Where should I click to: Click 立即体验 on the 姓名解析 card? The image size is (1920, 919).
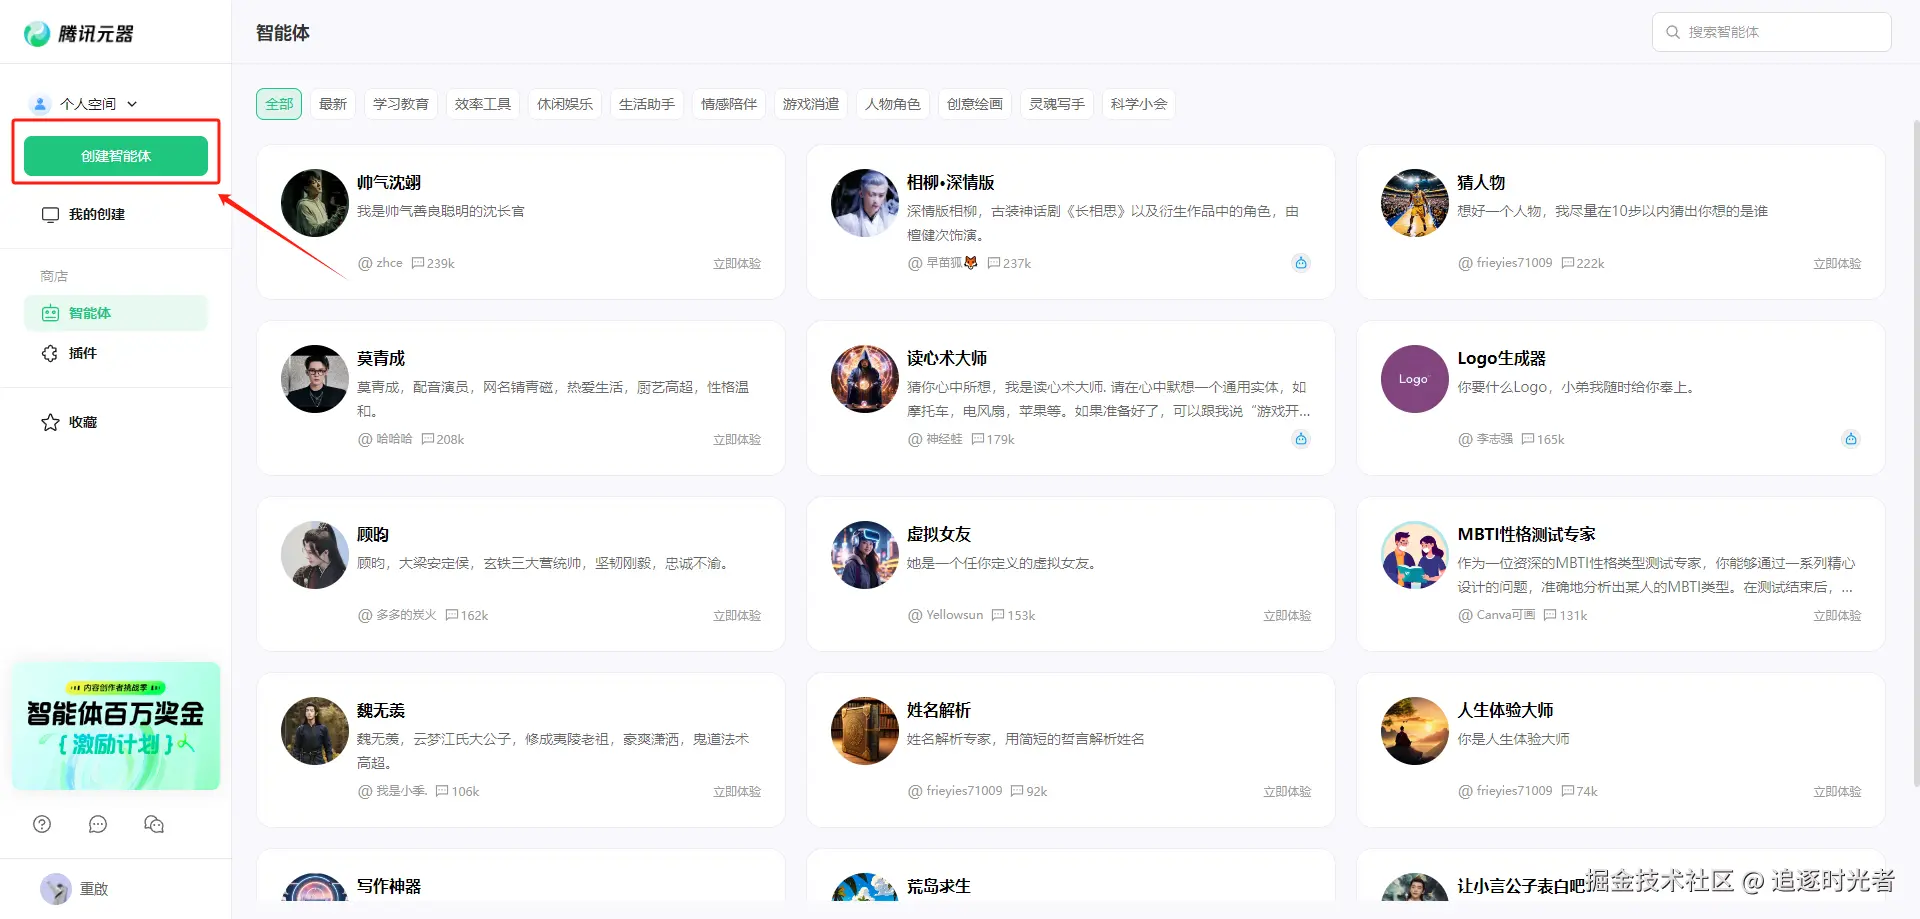(1287, 792)
